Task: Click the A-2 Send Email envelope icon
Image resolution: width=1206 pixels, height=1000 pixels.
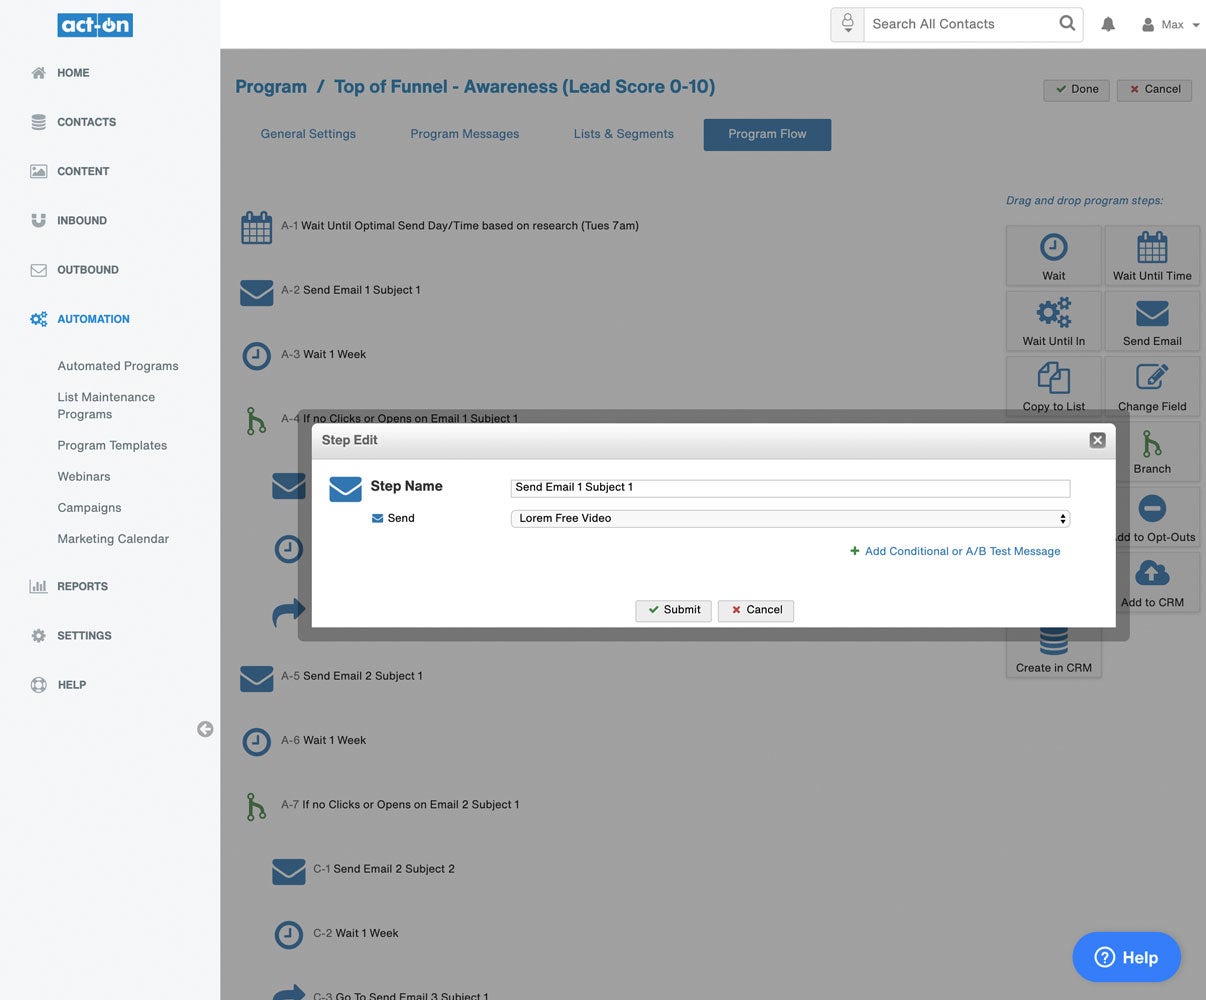Action: click(x=257, y=292)
